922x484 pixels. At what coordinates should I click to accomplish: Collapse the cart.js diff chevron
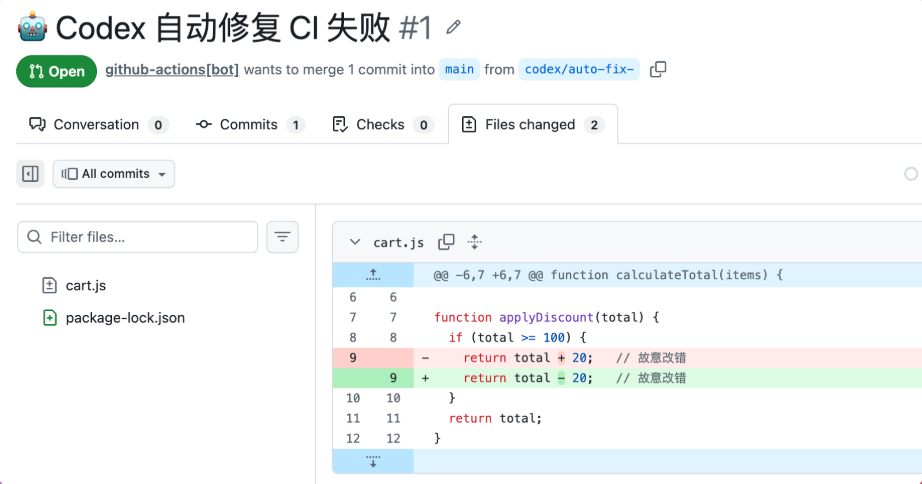tap(355, 242)
